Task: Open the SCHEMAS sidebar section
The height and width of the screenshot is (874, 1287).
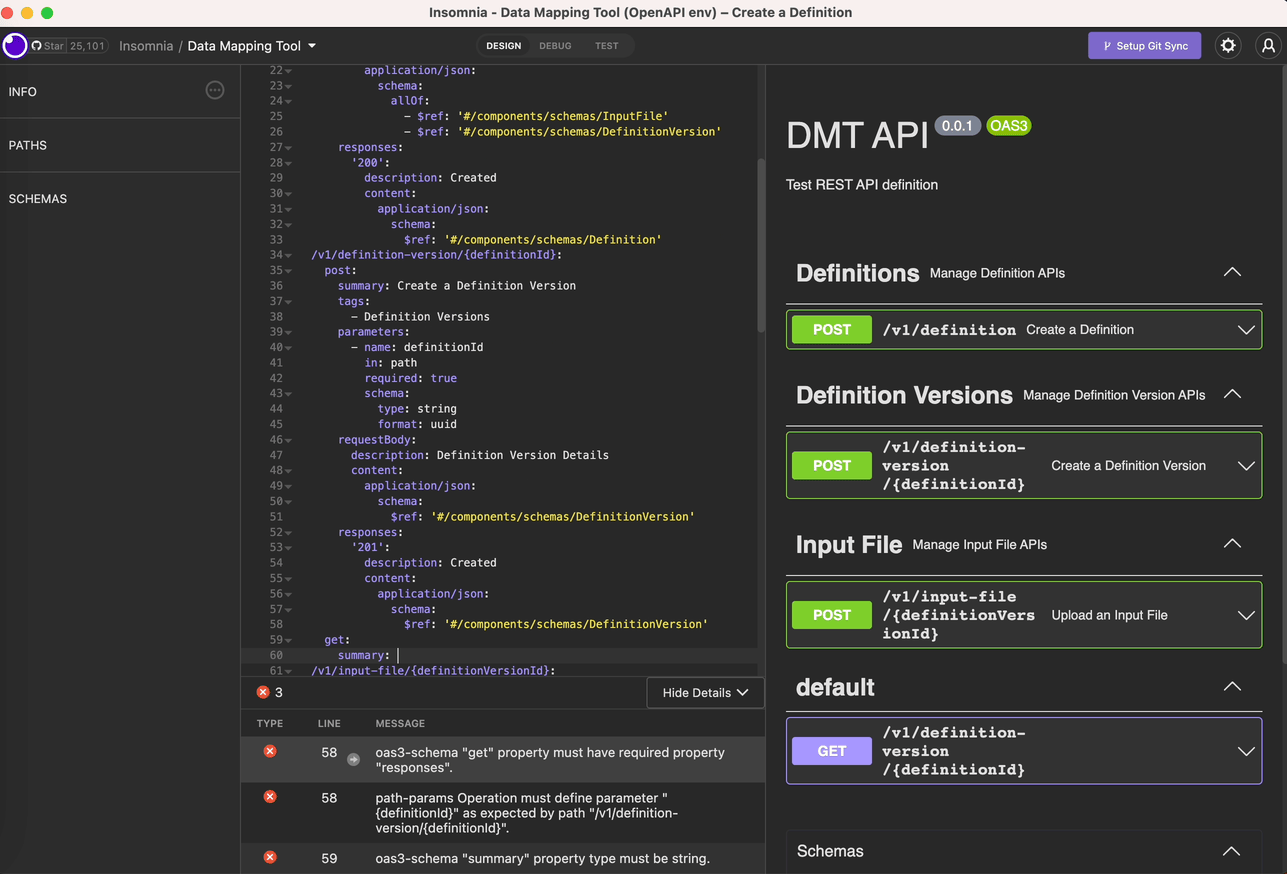Action: coord(120,199)
